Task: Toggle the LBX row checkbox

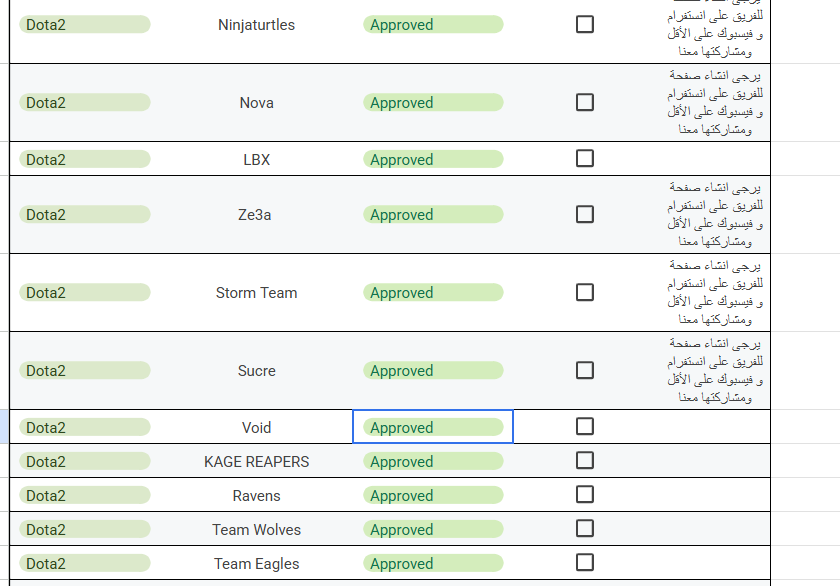Action: tap(585, 159)
